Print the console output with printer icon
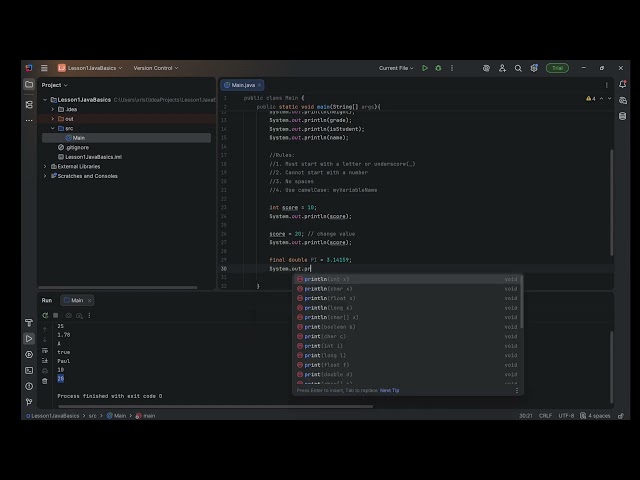 coord(45,371)
